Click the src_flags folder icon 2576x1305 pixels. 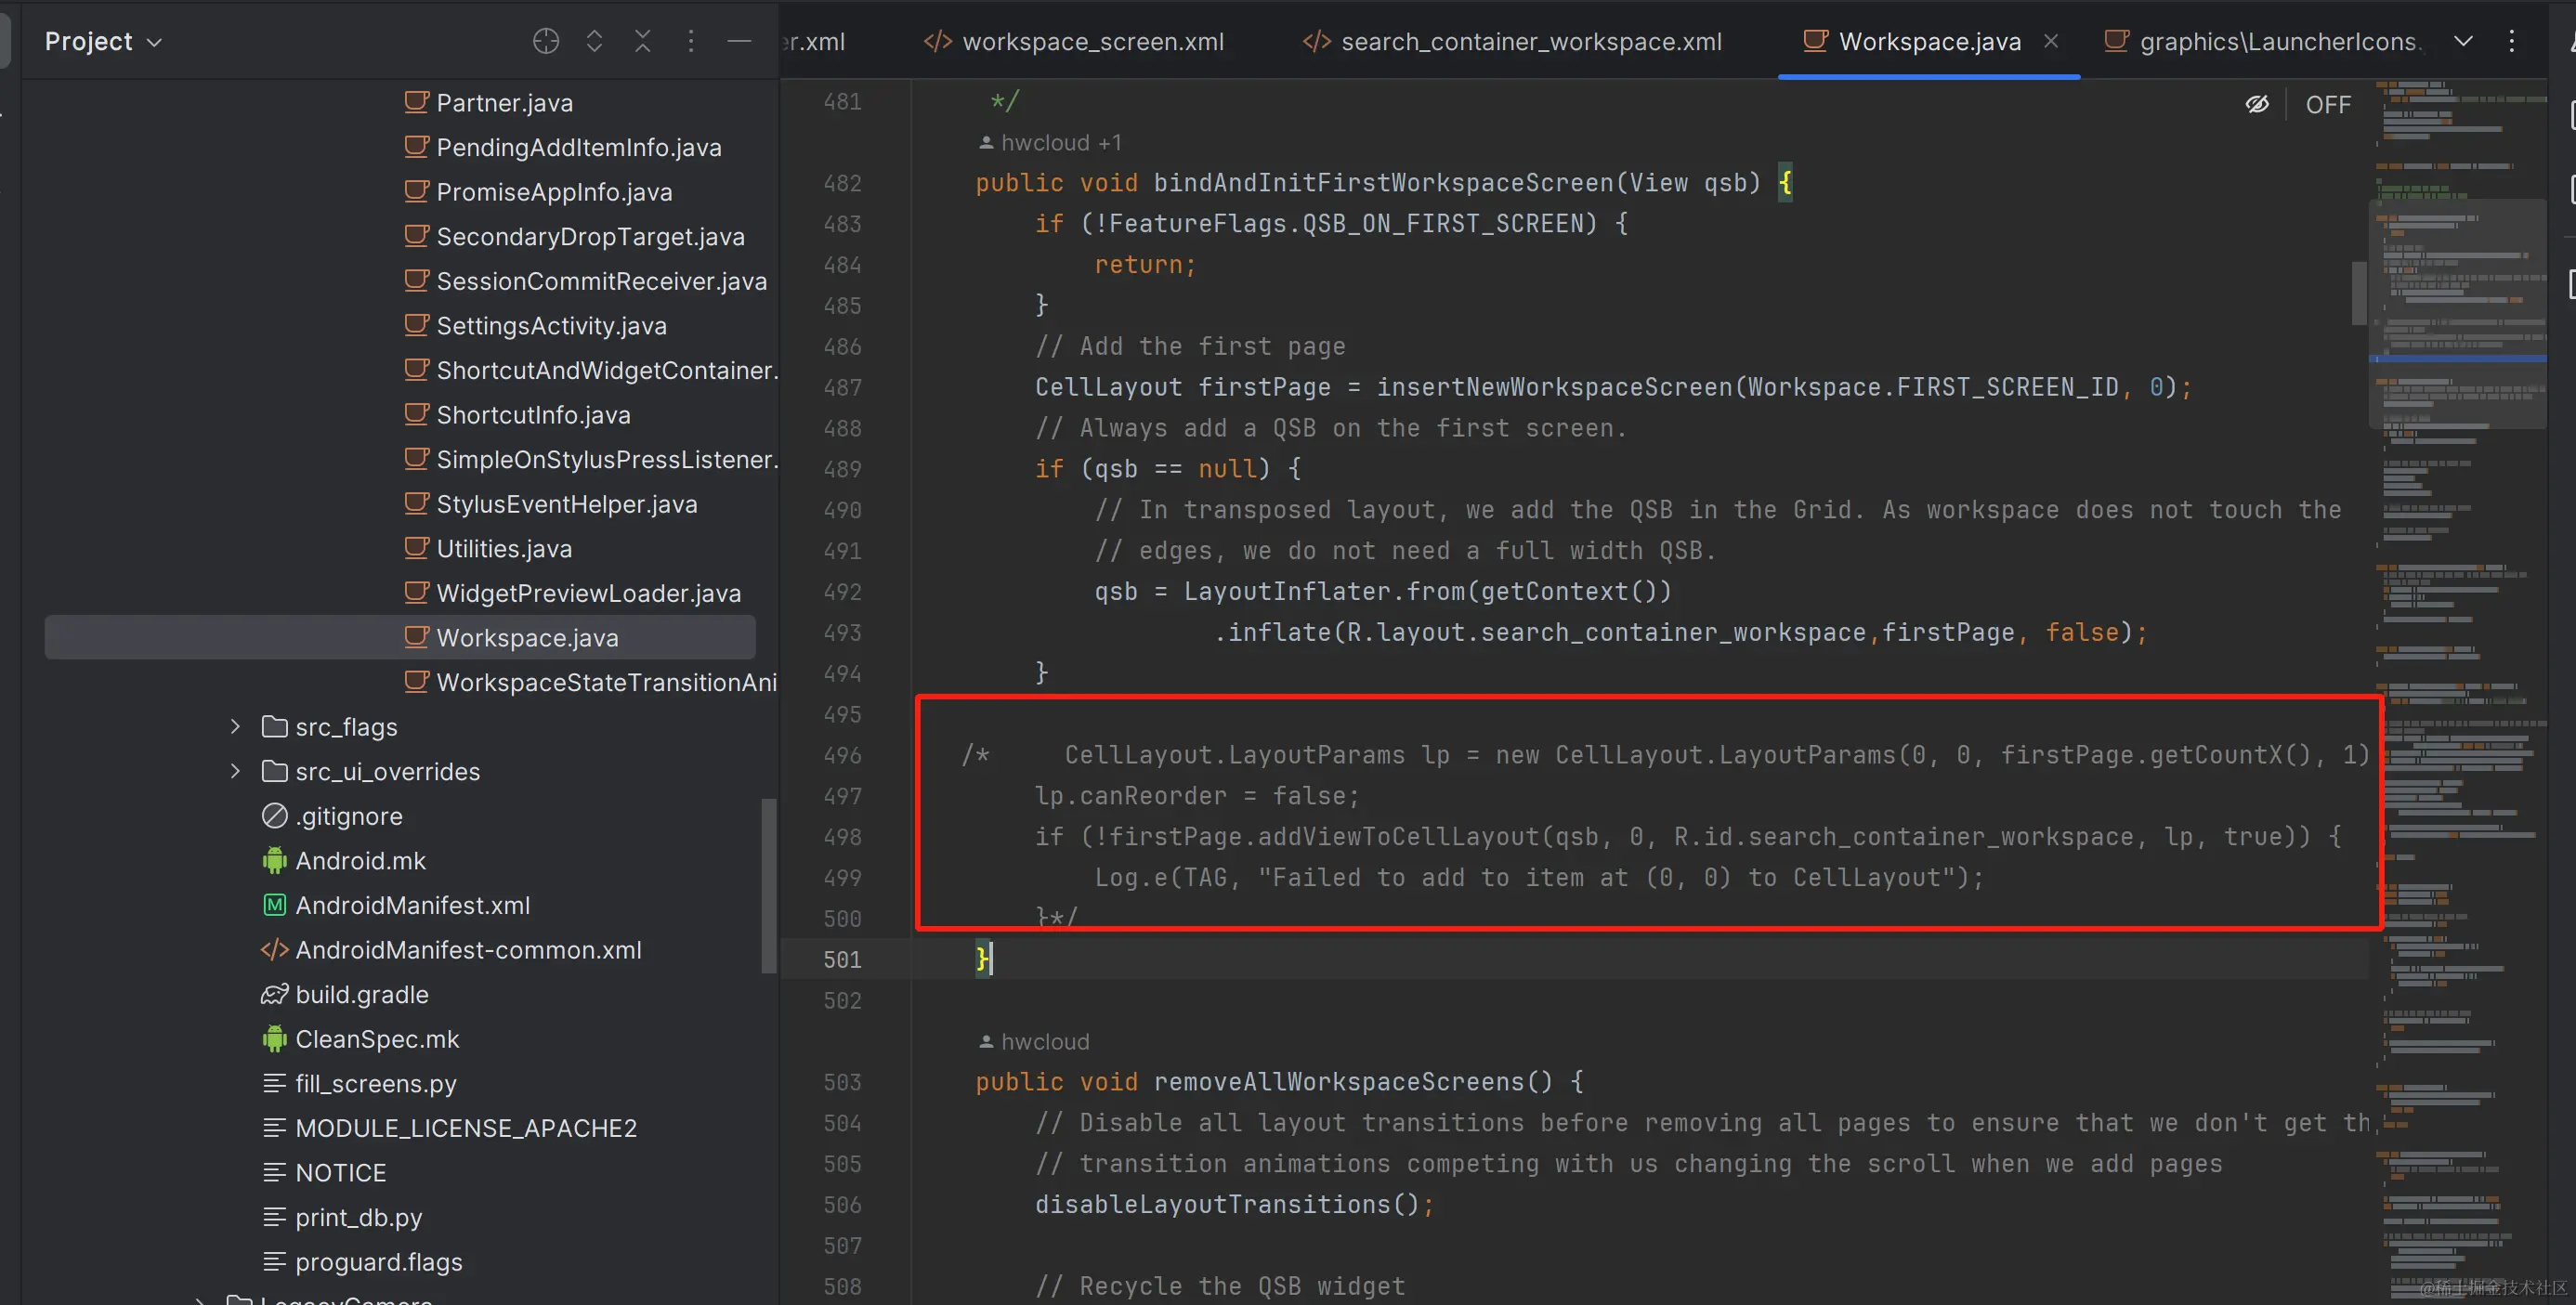[x=274, y=727]
